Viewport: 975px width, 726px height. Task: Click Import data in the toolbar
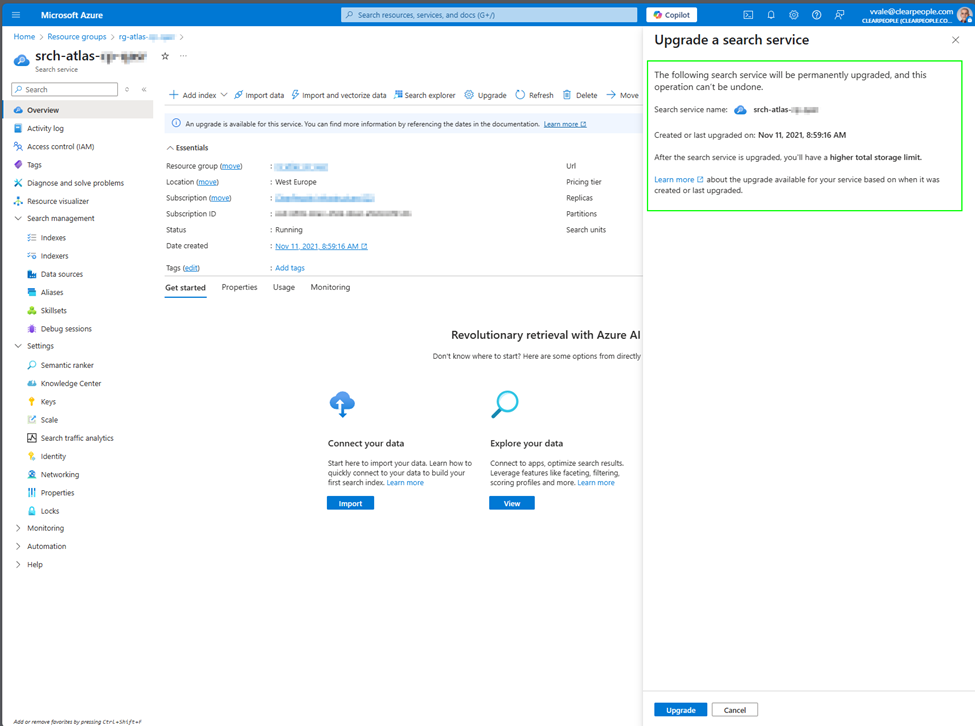pyautogui.click(x=259, y=95)
